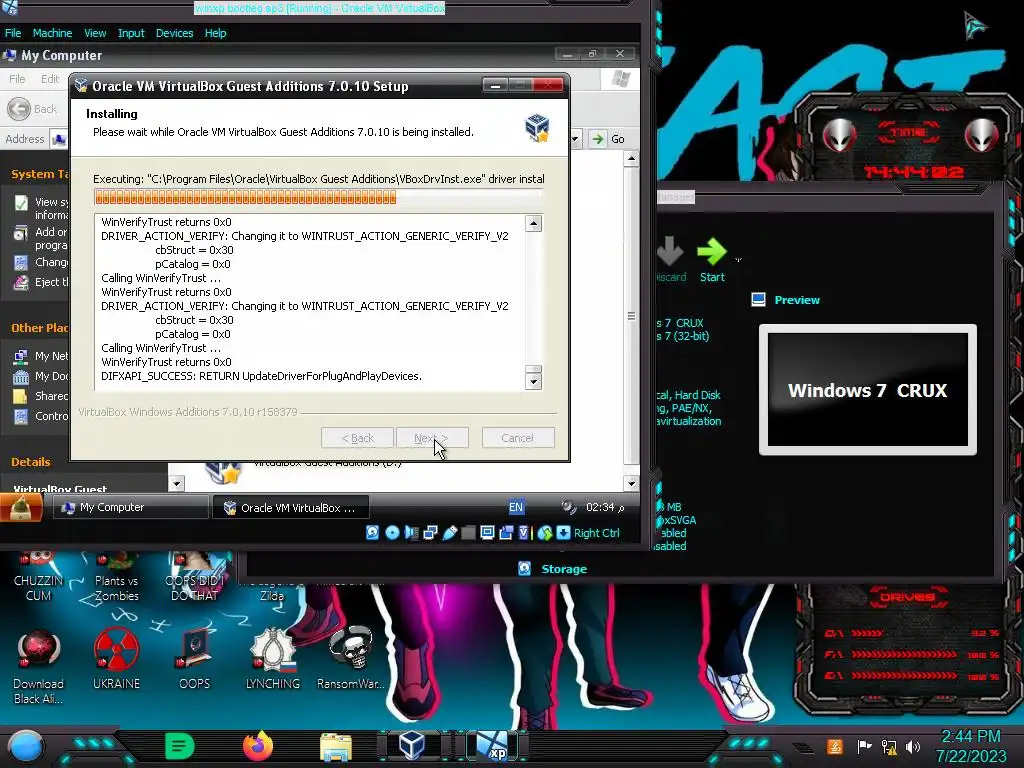Viewport: 1024px width, 768px height.
Task: Click the < Back button in setup
Action: click(357, 438)
